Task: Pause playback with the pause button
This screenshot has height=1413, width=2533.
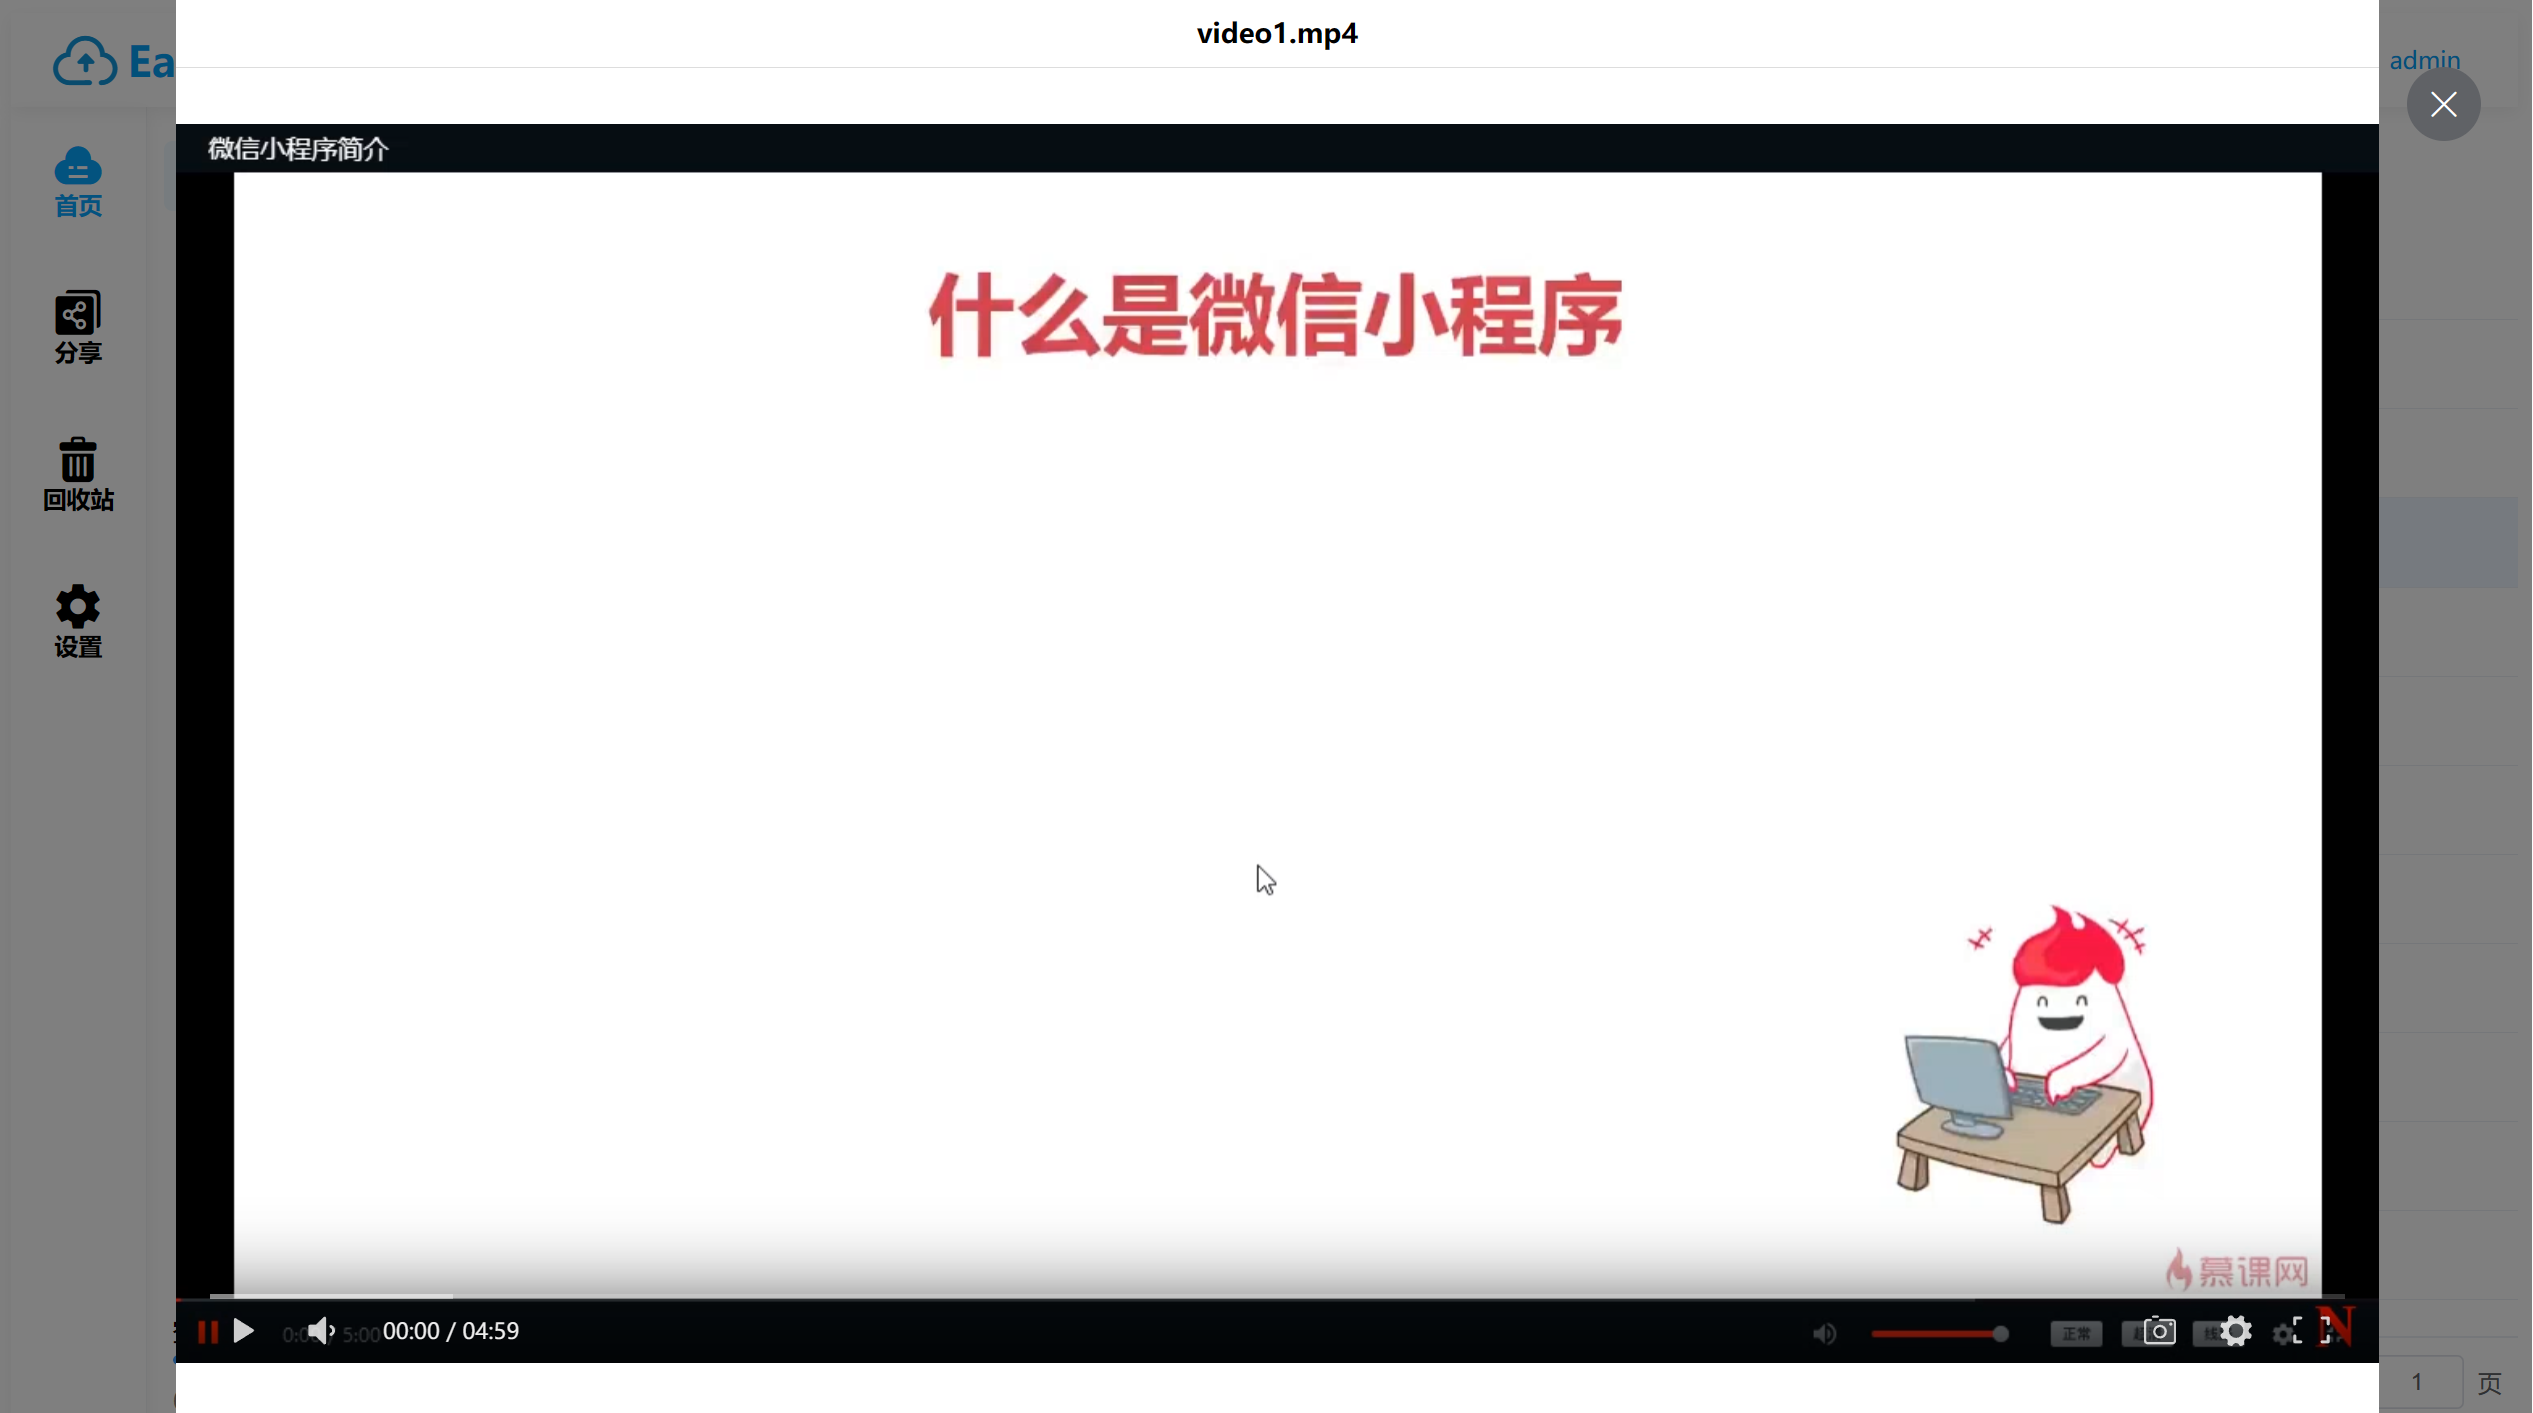Action: point(207,1331)
